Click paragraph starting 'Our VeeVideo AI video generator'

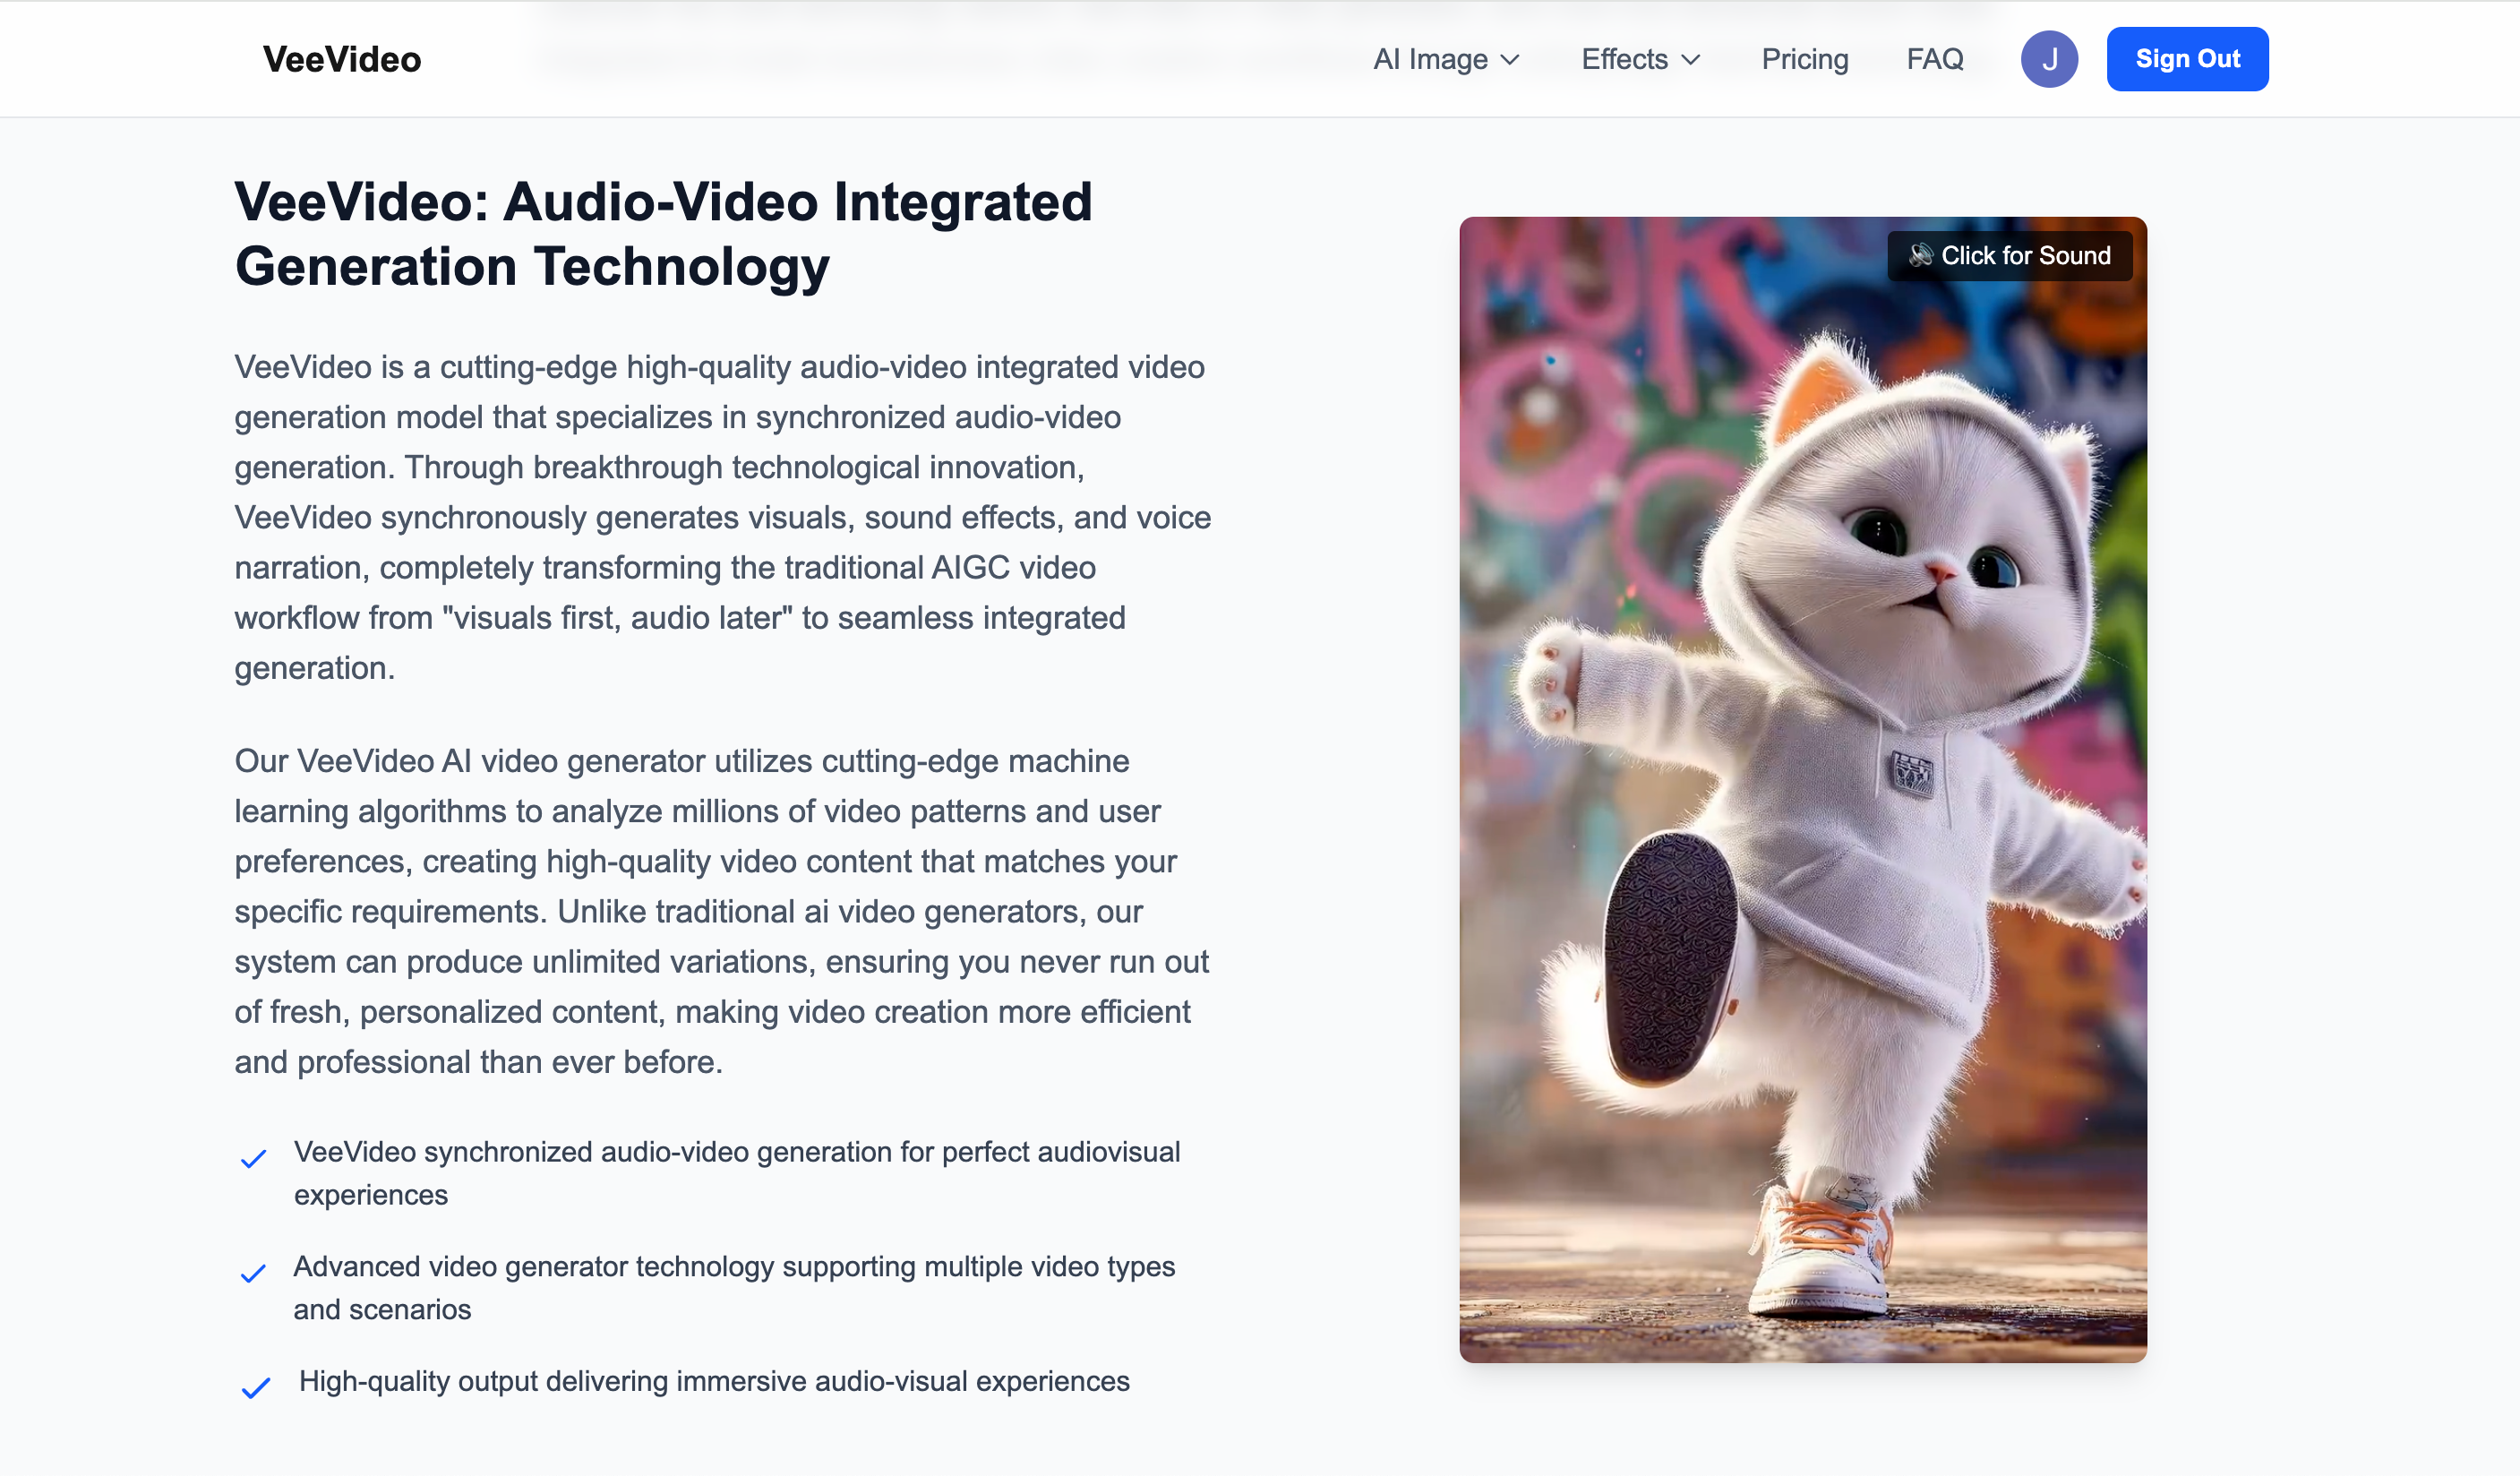pyautogui.click(x=721, y=911)
